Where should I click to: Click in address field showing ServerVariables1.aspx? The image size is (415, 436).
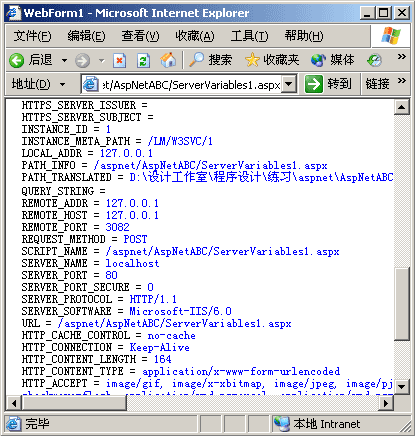coord(191,85)
